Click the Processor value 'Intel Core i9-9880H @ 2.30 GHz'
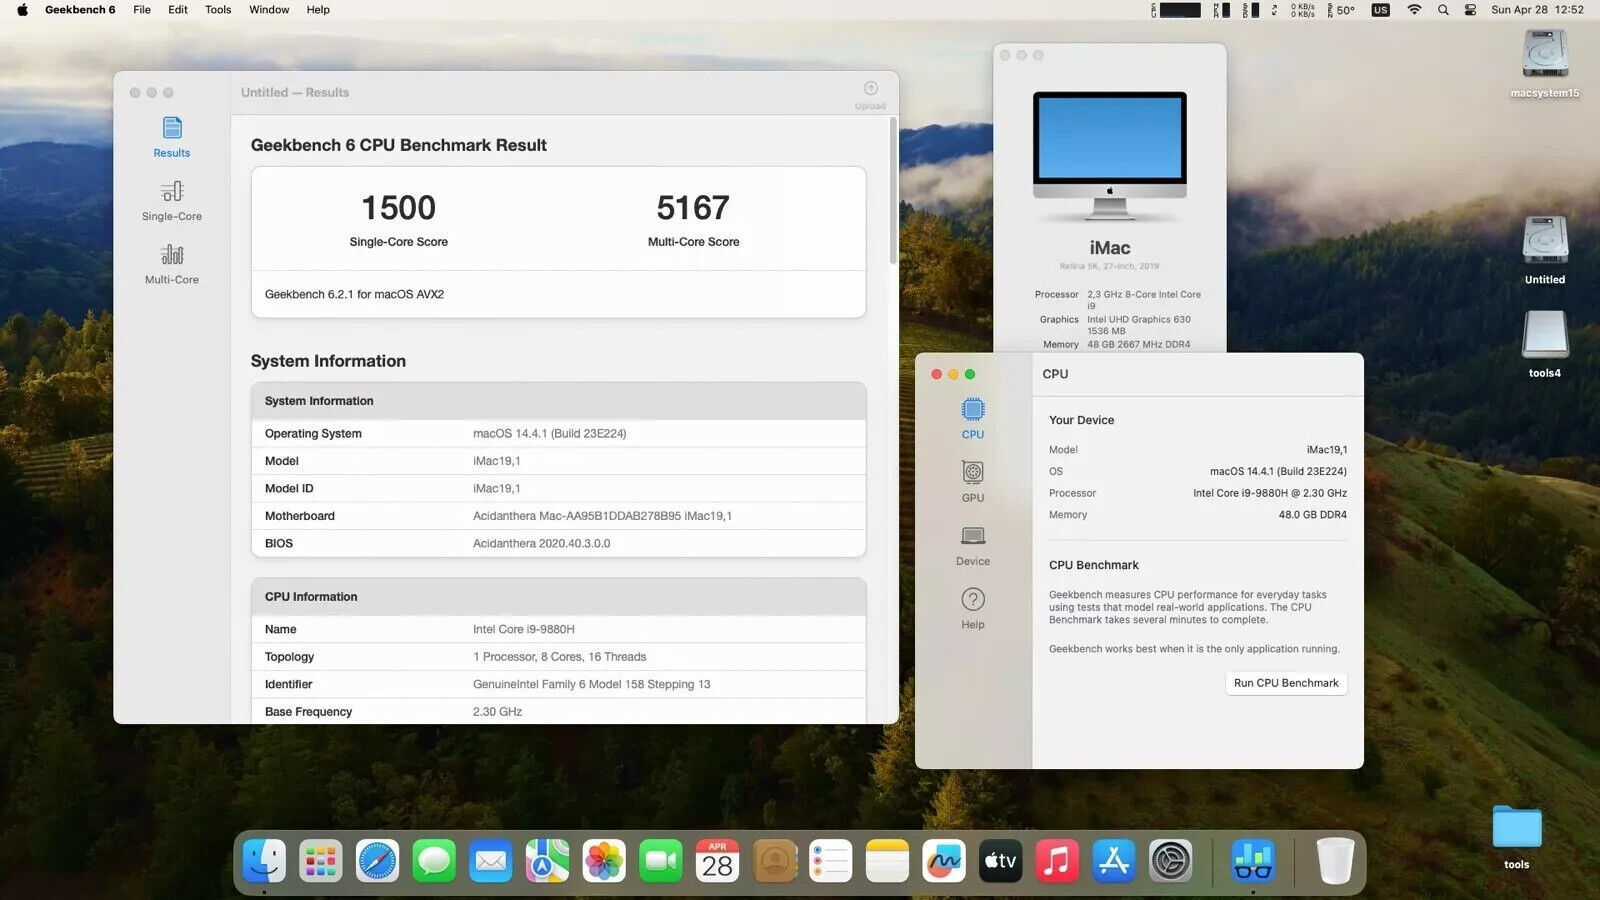 1270,493
